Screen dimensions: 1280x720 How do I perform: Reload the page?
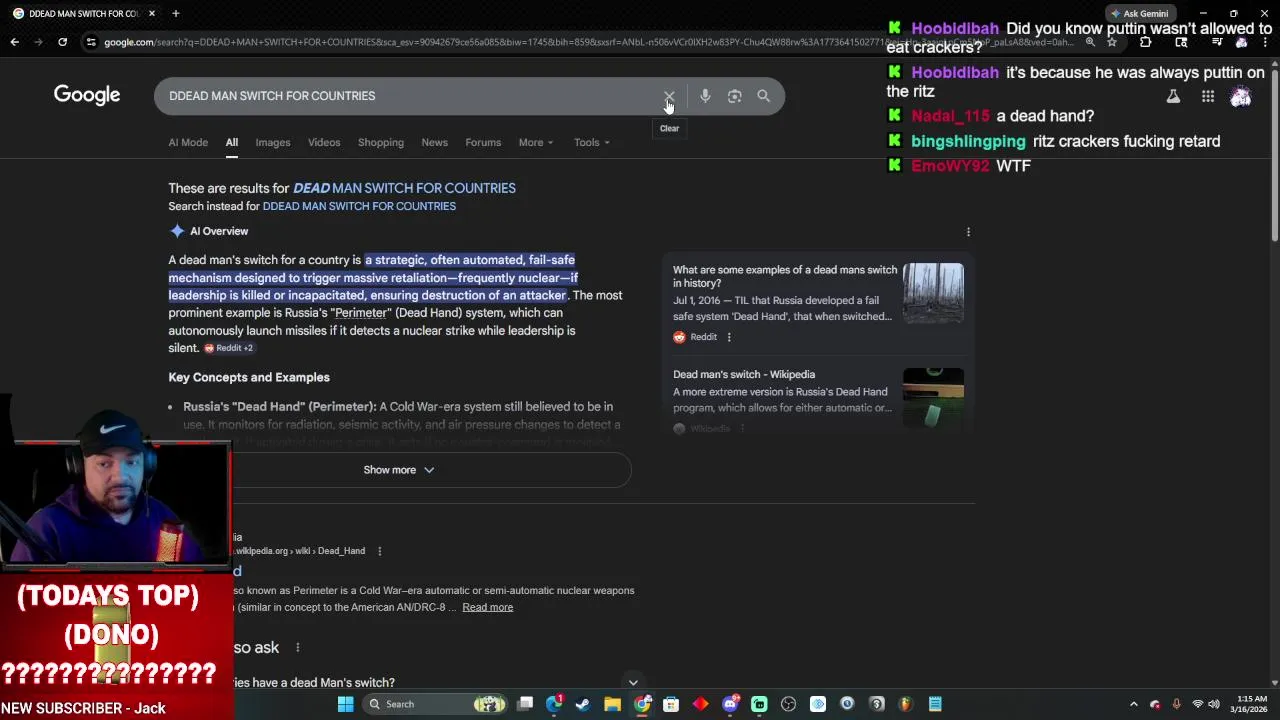click(62, 42)
